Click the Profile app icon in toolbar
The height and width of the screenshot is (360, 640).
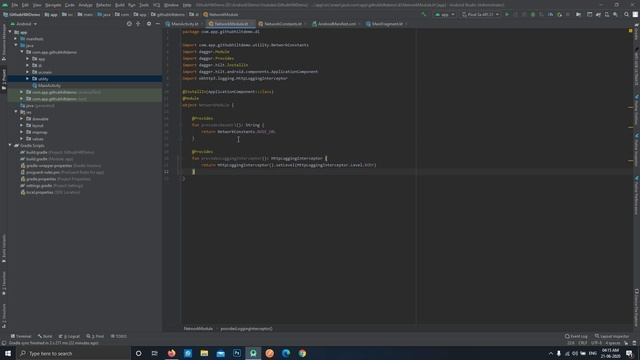click(551, 14)
